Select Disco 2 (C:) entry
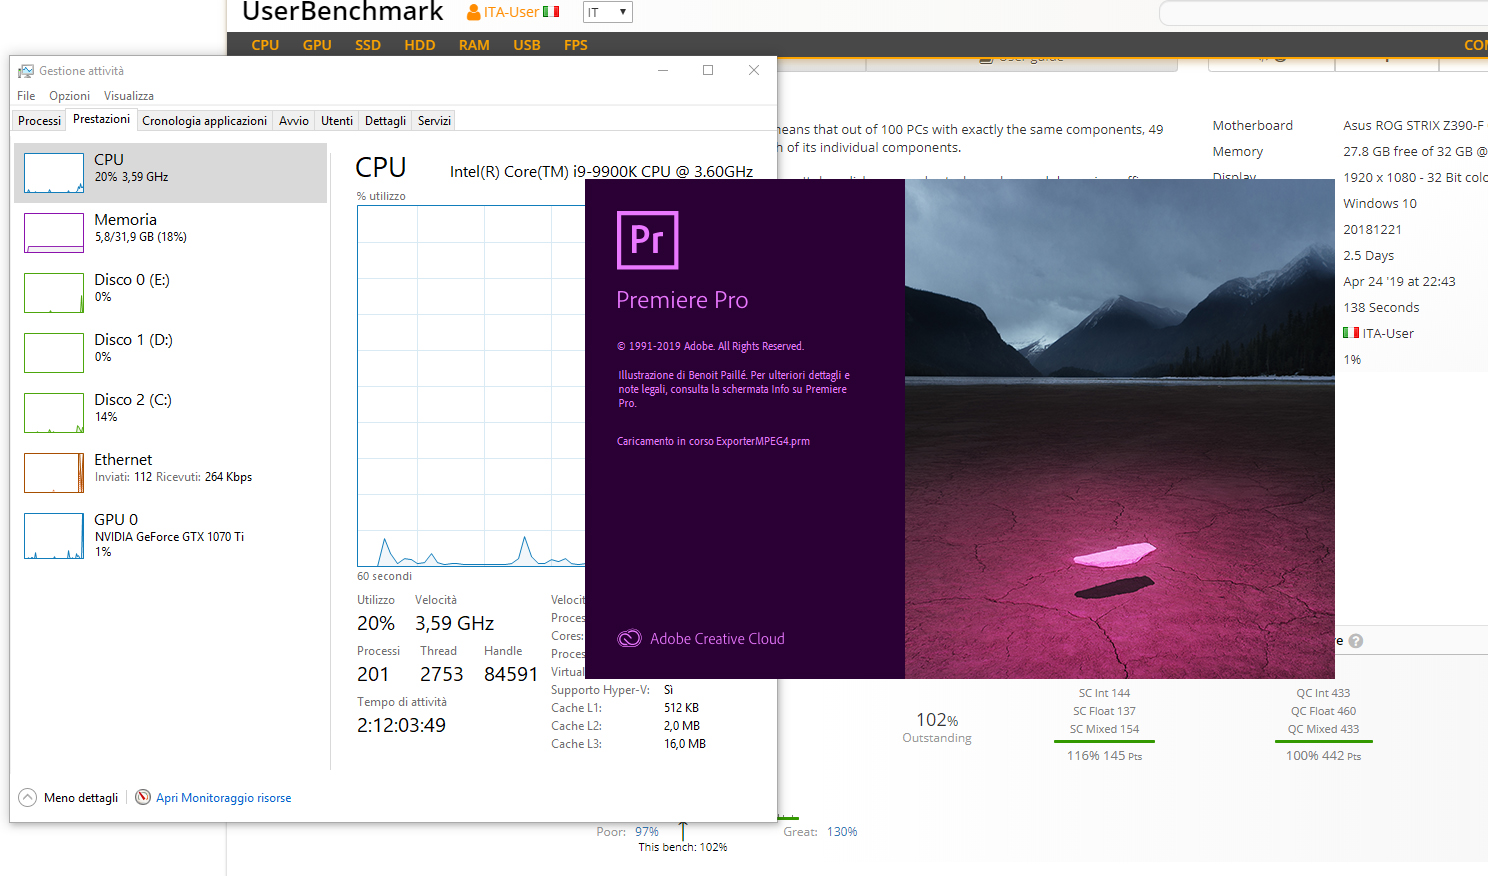 coord(171,413)
